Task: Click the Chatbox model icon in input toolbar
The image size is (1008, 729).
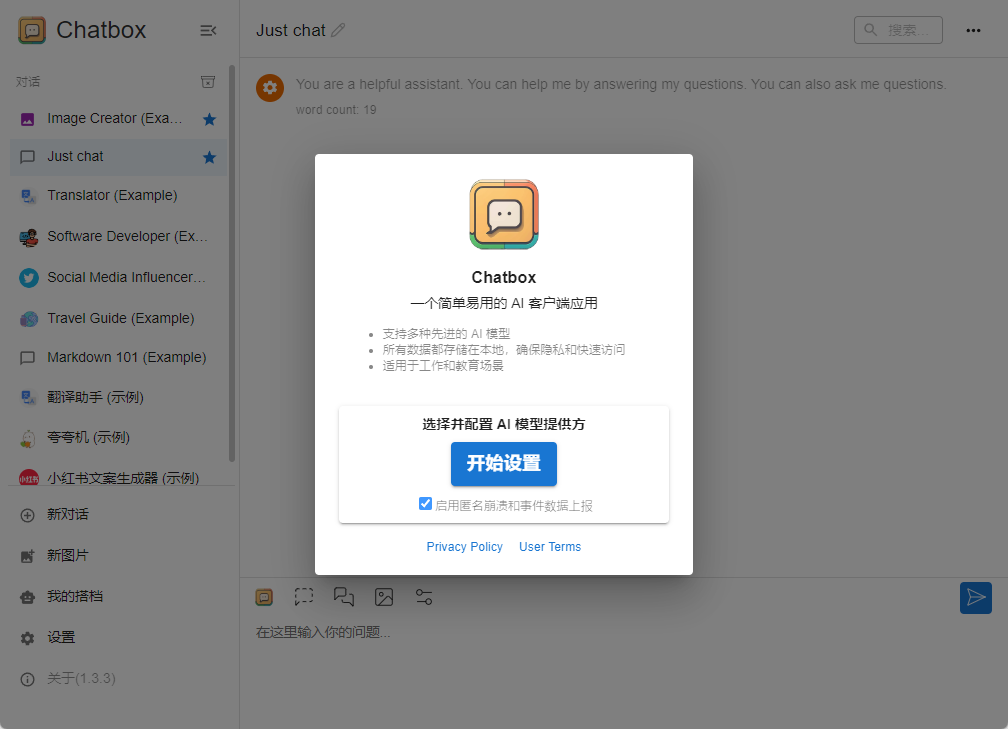Action: (264, 597)
